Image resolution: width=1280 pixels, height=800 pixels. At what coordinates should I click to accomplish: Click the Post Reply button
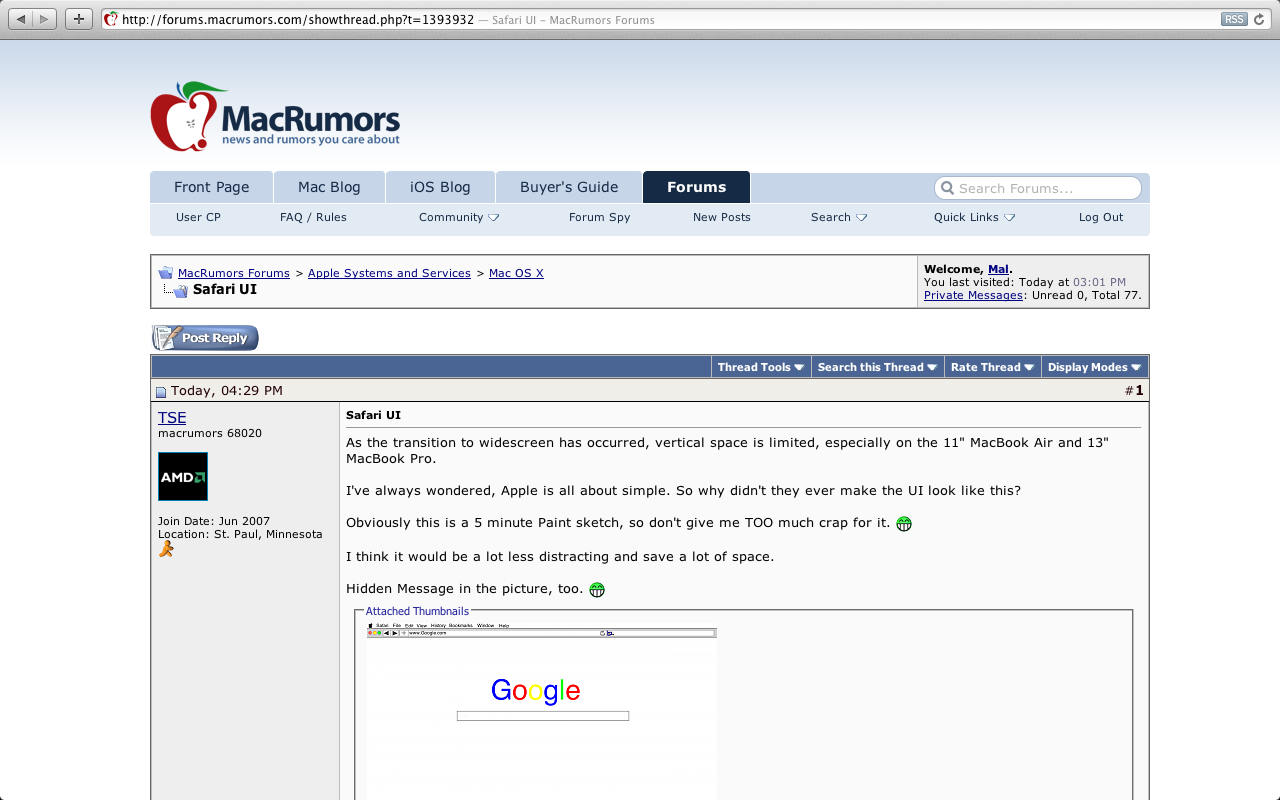205,338
